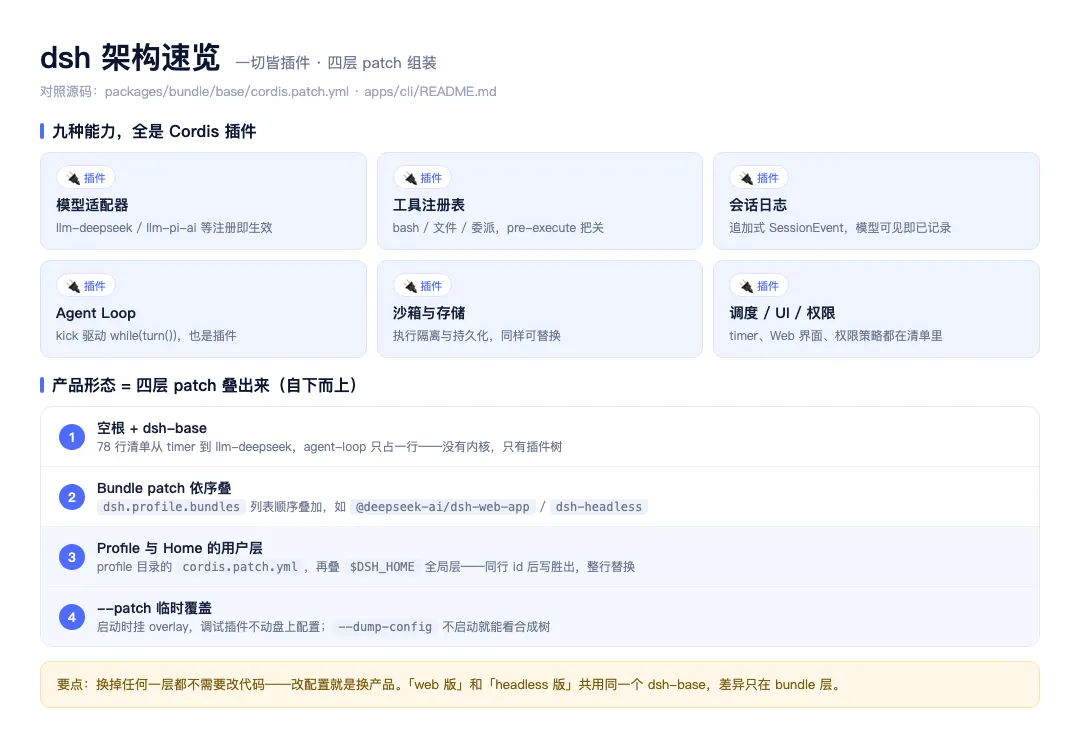The width and height of the screenshot is (1080, 743).
Task: Click the description 执行隔离与持久化，同样可替换
Action: [477, 336]
